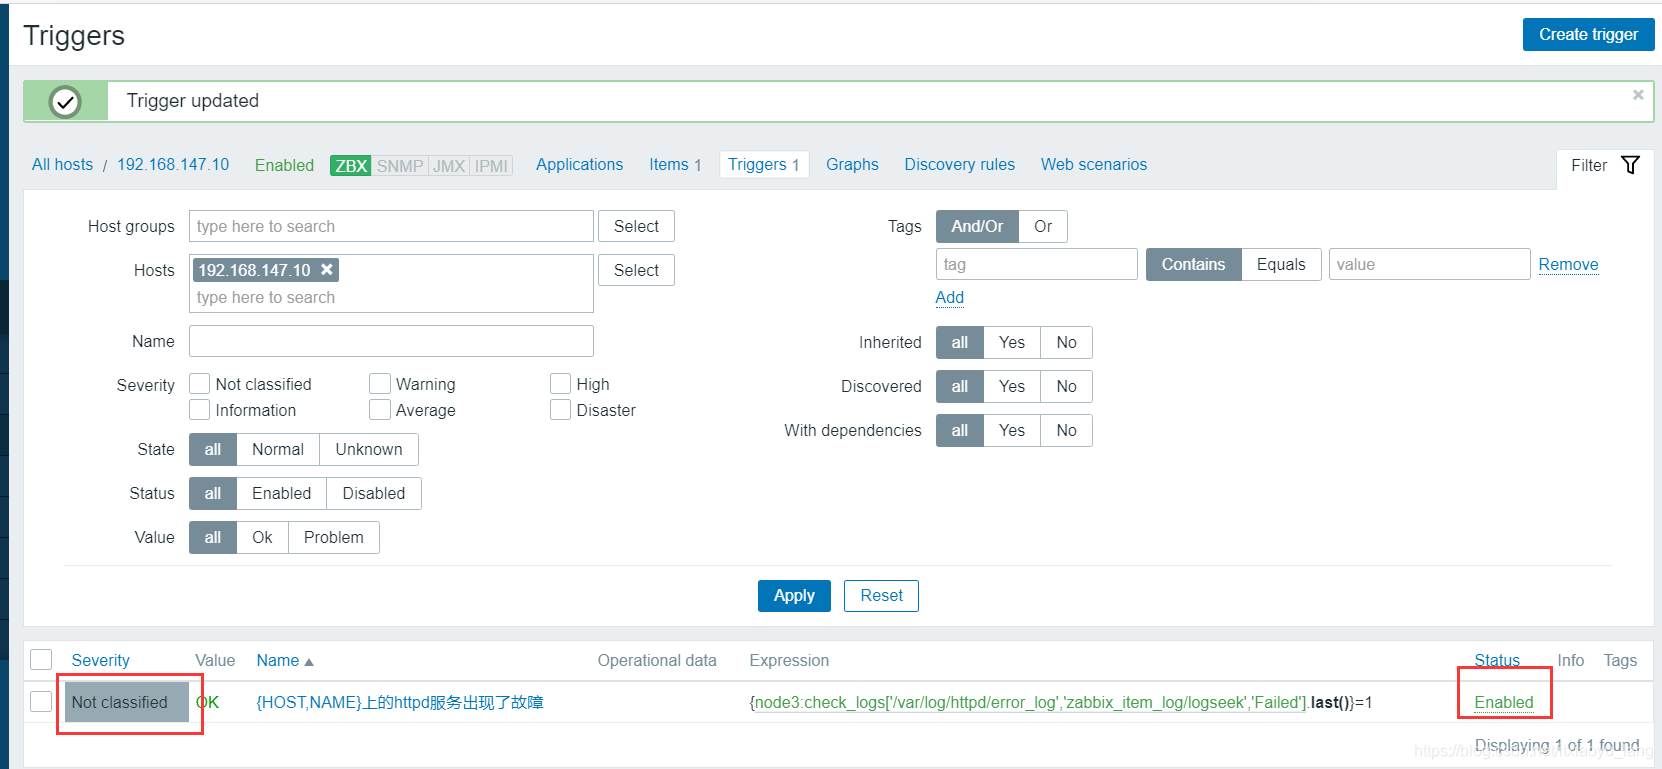1662x769 pixels.
Task: Check the Average severity checkbox
Action: point(380,410)
